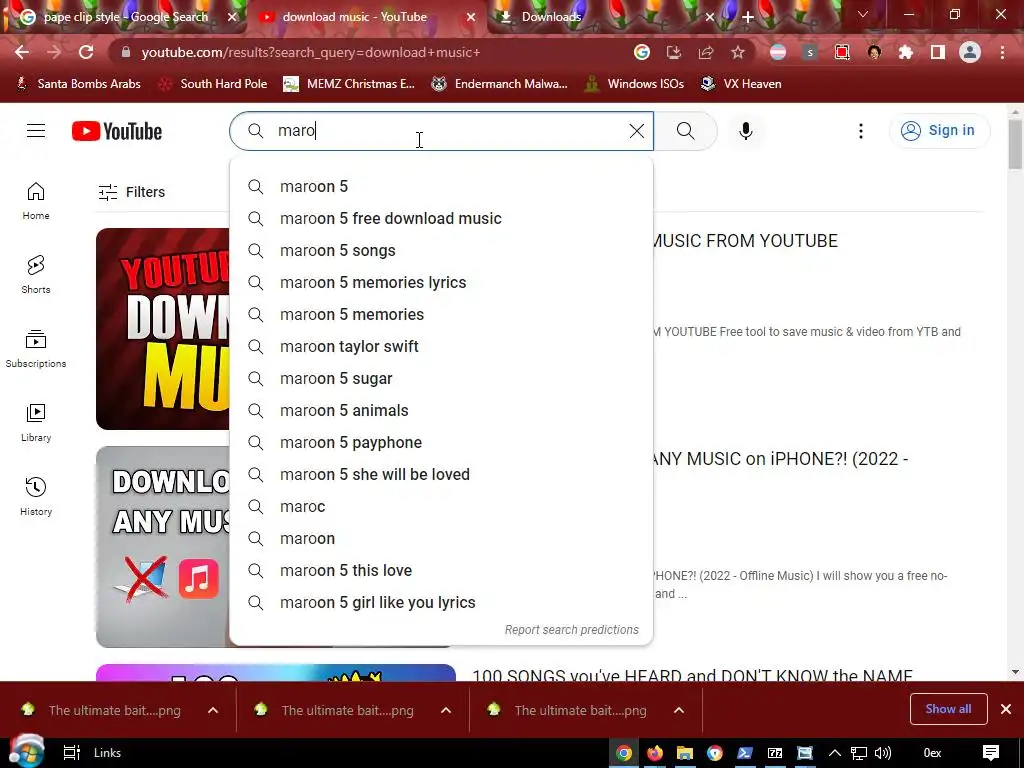Expand third downloaded file options chevron
The width and height of the screenshot is (1024, 768).
point(679,710)
